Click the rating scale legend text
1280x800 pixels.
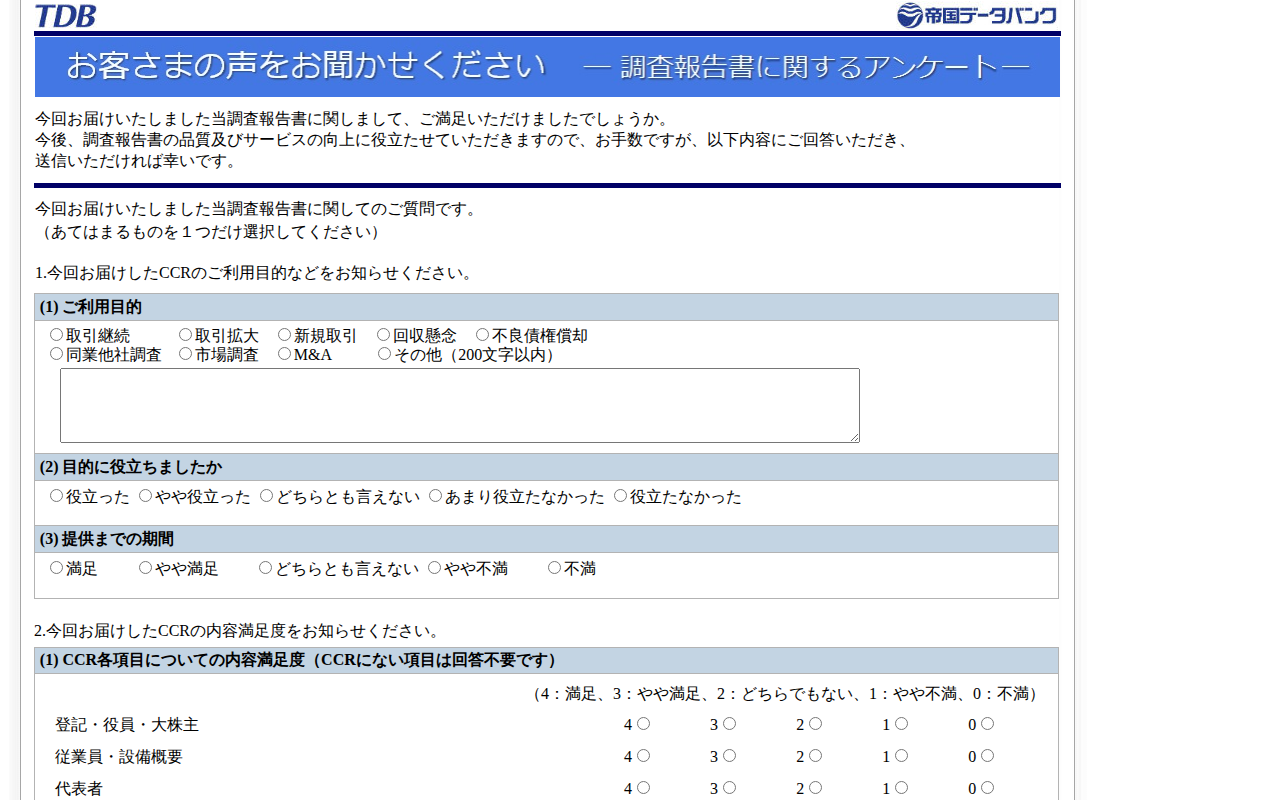tap(785, 694)
